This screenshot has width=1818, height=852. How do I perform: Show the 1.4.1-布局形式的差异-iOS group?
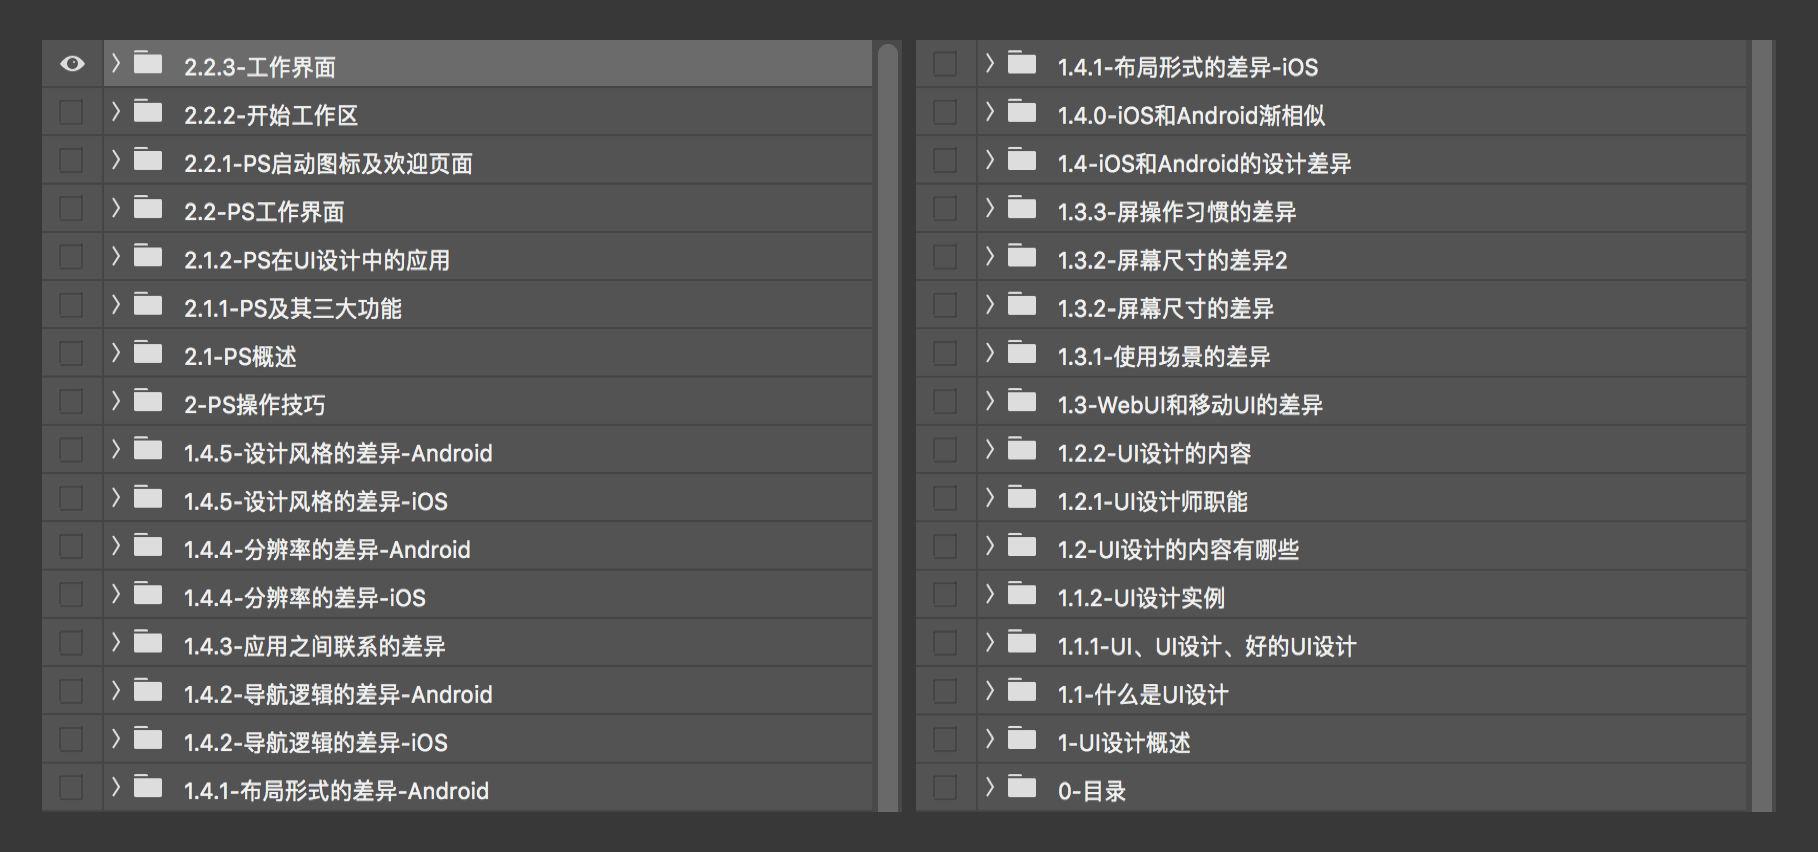pos(945,64)
